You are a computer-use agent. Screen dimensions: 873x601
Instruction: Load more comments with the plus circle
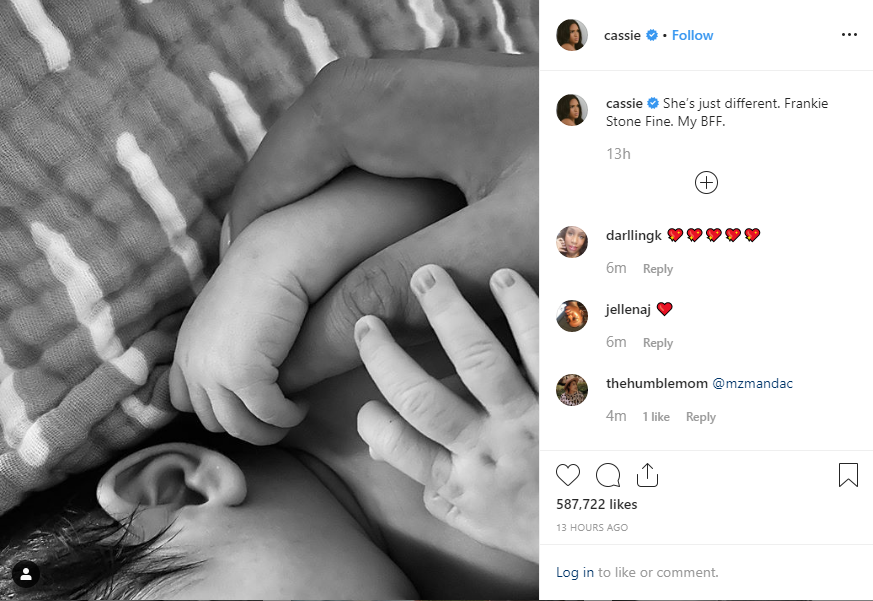tap(706, 183)
